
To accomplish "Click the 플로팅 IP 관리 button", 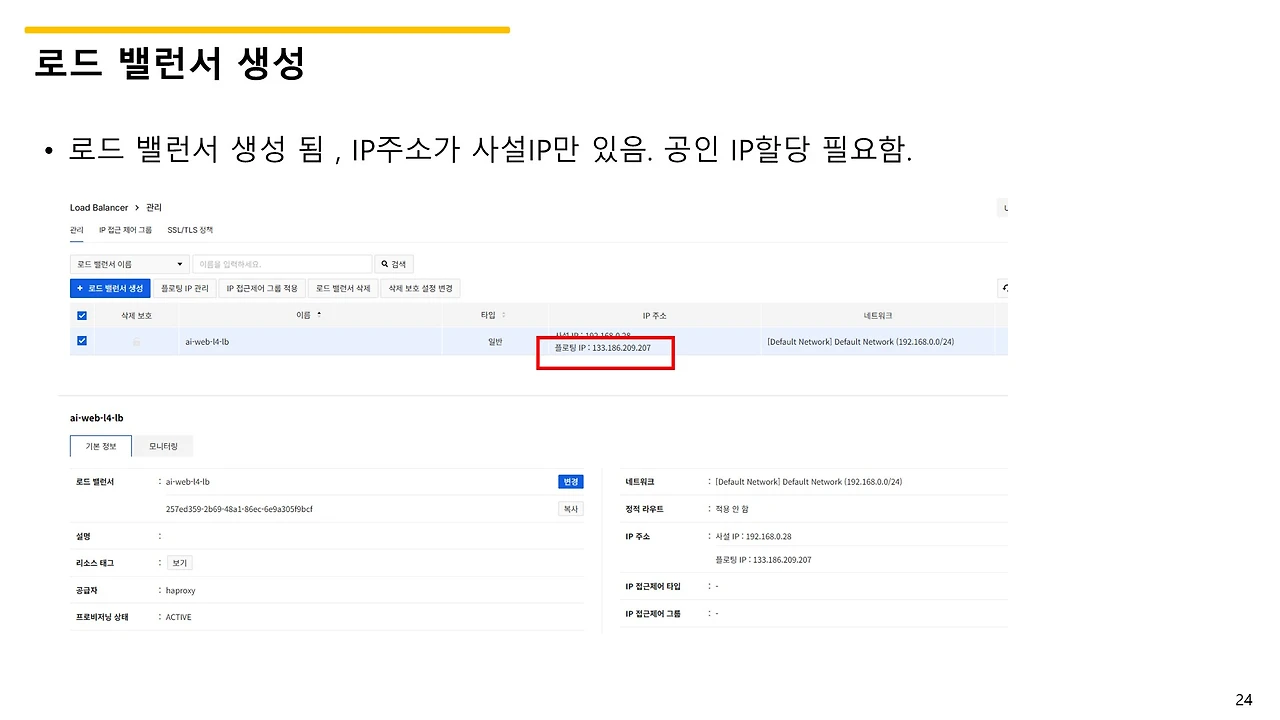I will pos(185,288).
